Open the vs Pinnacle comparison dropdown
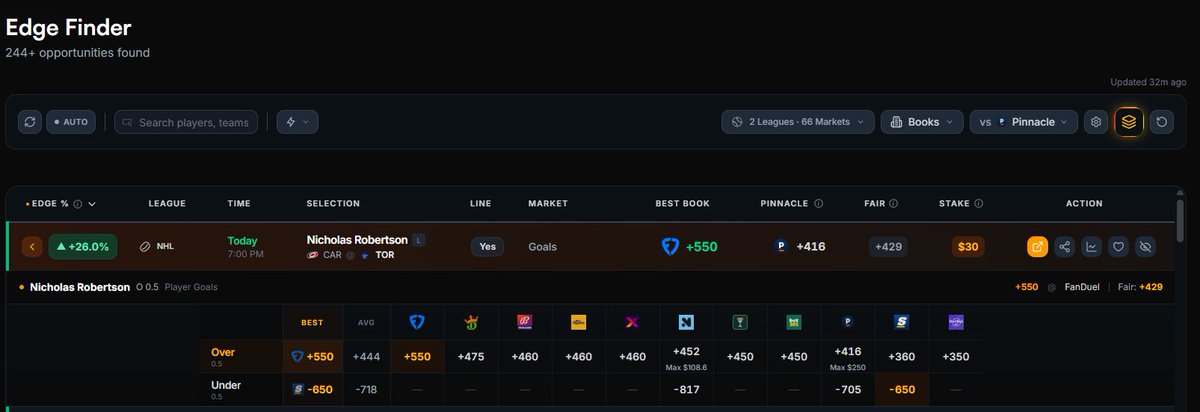This screenshot has width=1200, height=412. coord(1024,122)
